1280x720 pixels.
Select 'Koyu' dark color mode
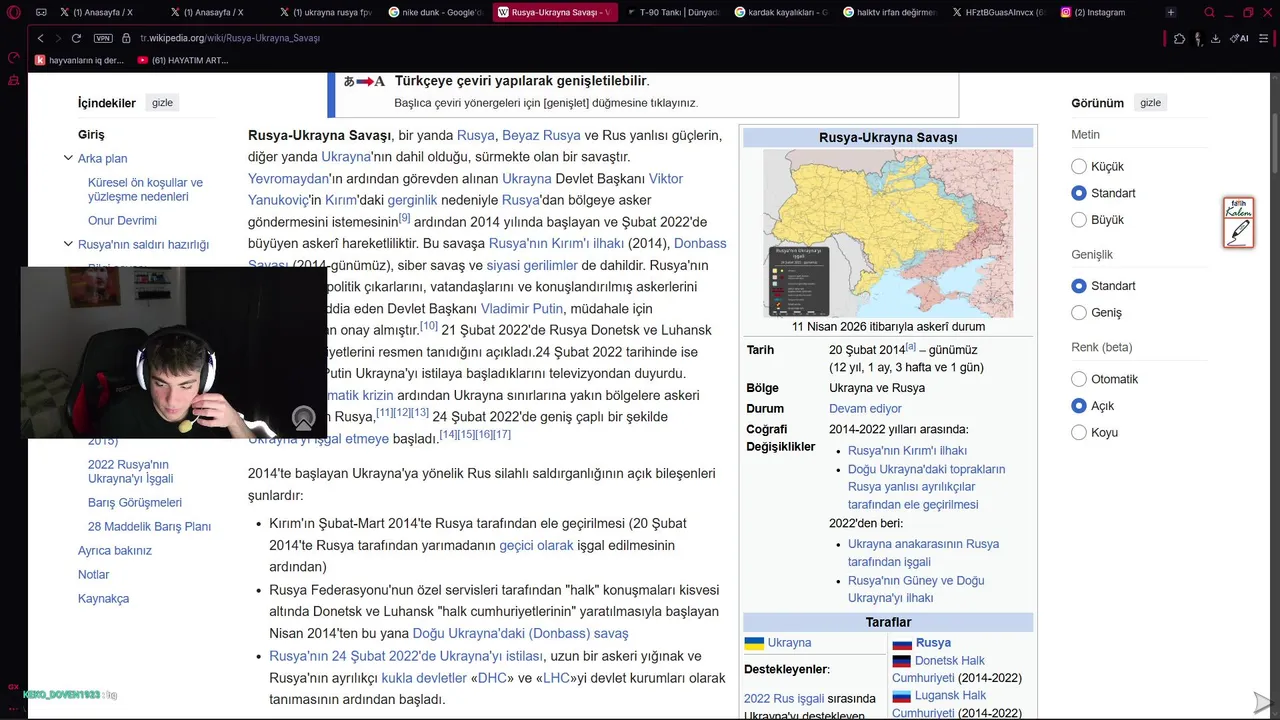1079,432
